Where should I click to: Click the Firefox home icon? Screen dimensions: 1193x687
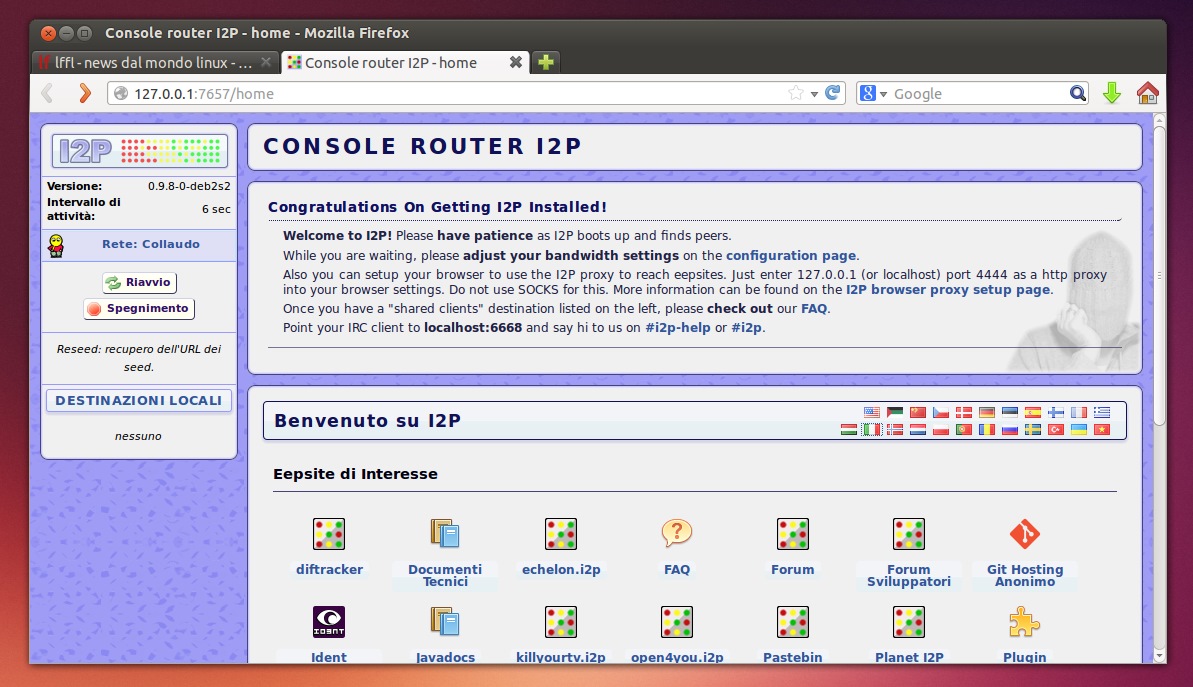click(1148, 93)
